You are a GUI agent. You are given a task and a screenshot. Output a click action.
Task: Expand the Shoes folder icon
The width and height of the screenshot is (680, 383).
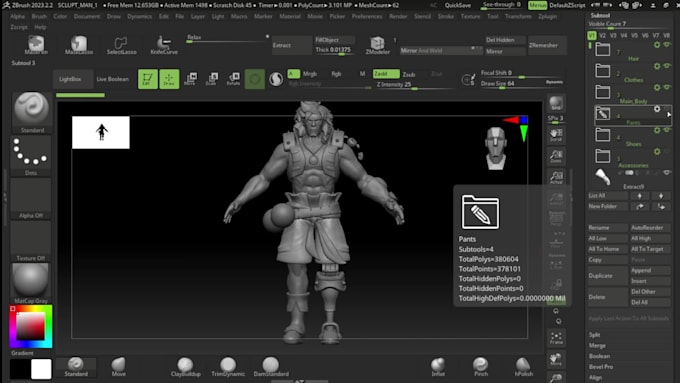point(602,135)
